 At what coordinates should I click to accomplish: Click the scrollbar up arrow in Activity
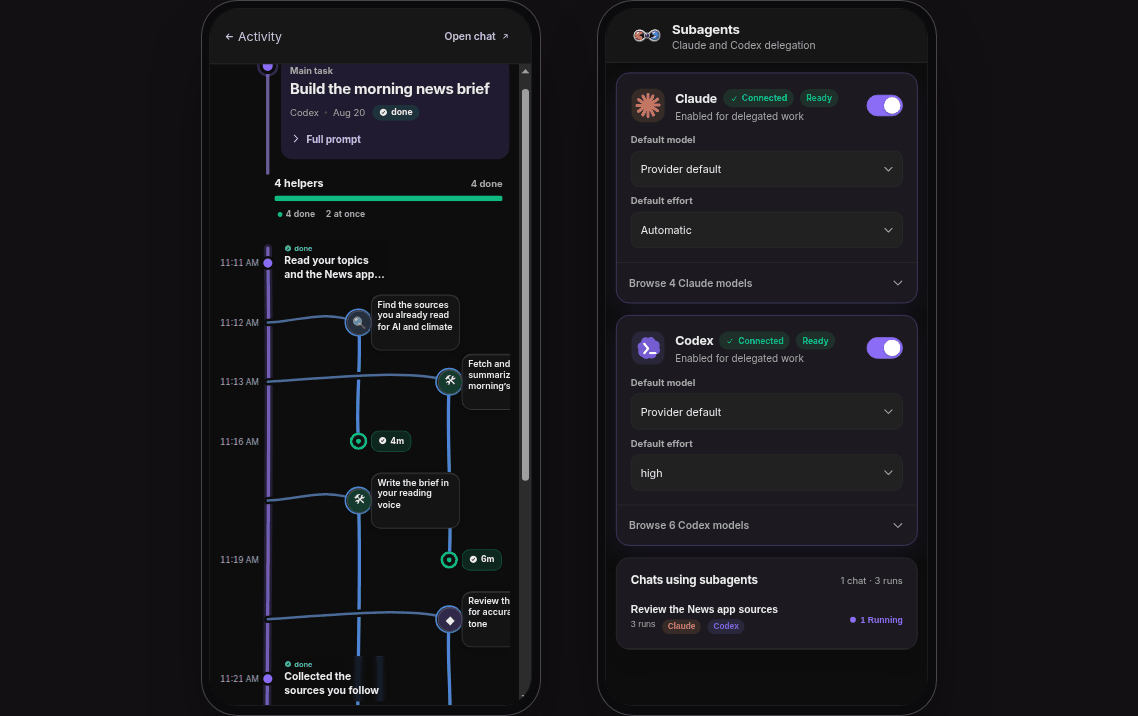525,71
